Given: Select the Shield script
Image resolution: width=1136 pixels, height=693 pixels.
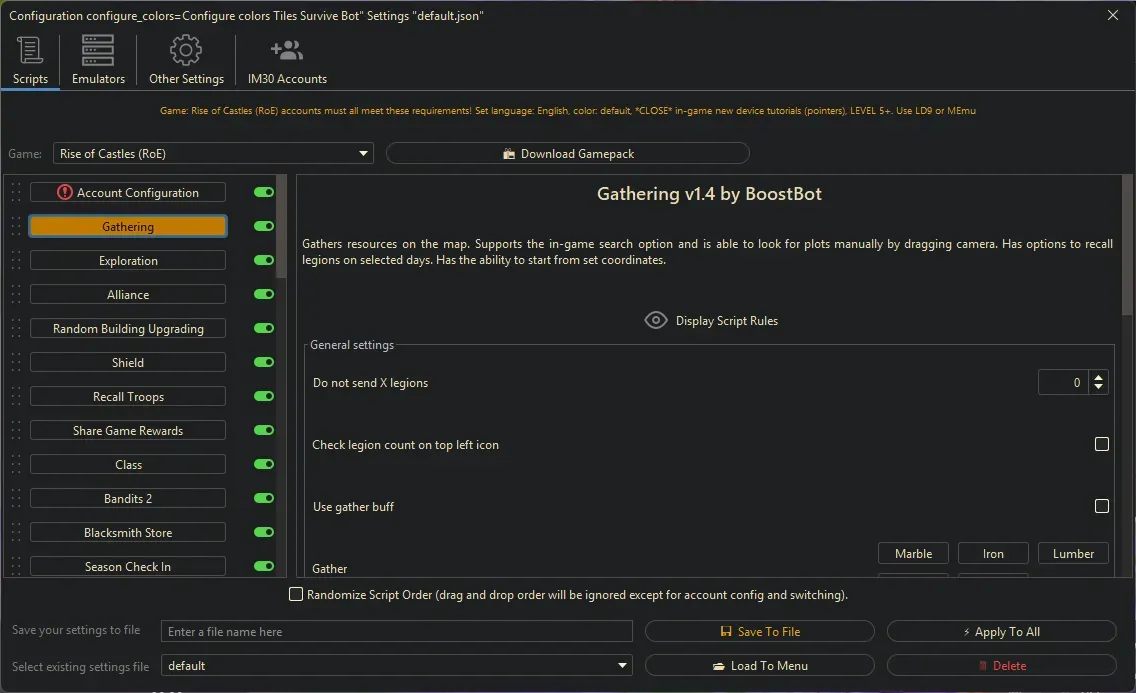Looking at the screenshot, I should click(x=128, y=363).
